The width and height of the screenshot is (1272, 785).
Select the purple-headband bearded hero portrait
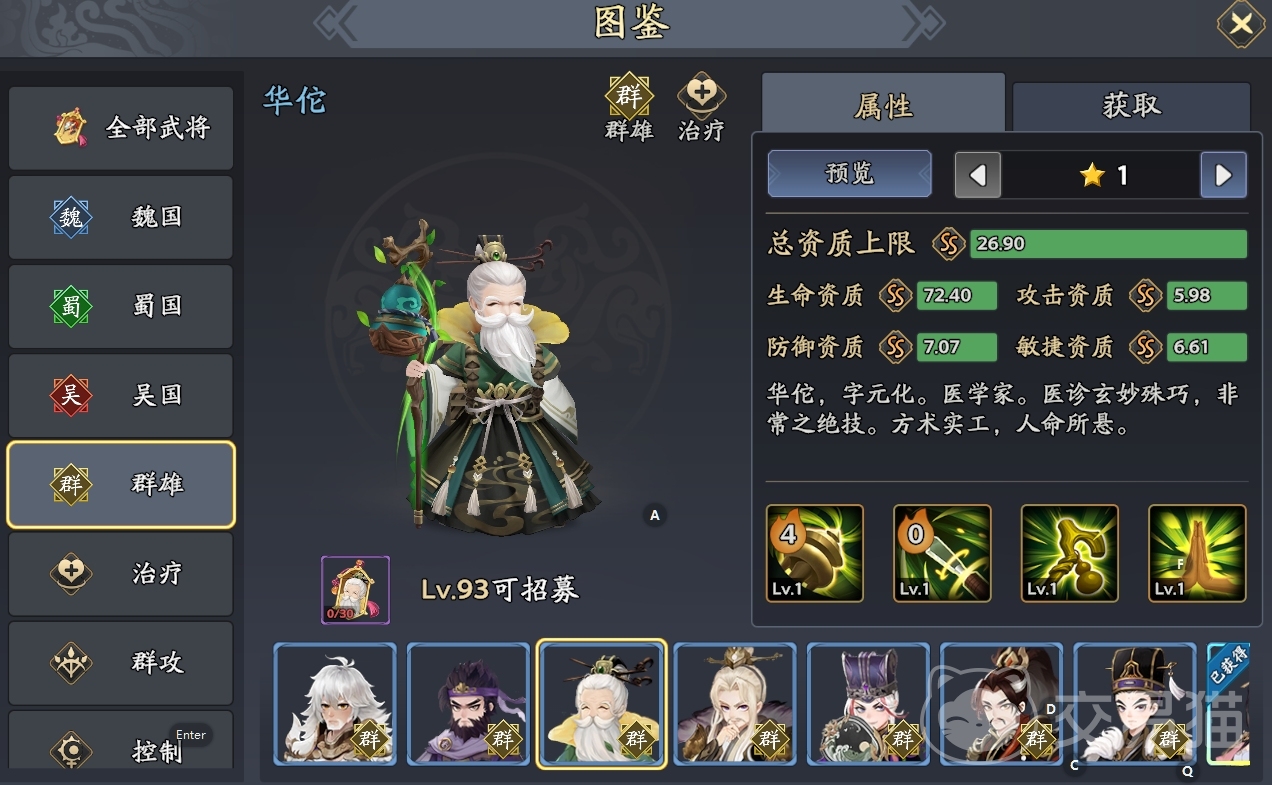point(468,704)
